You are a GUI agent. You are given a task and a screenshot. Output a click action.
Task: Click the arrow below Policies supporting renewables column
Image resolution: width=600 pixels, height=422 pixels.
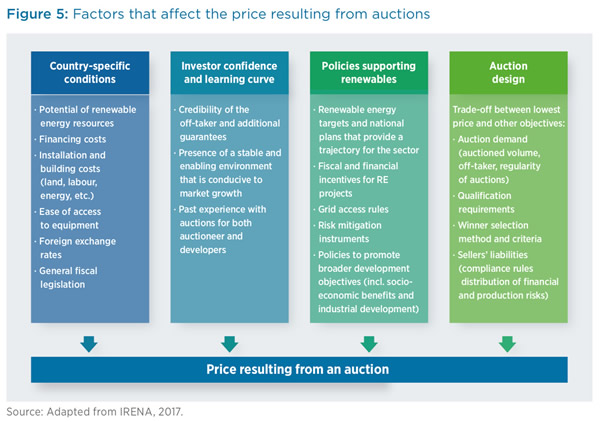[369, 344]
